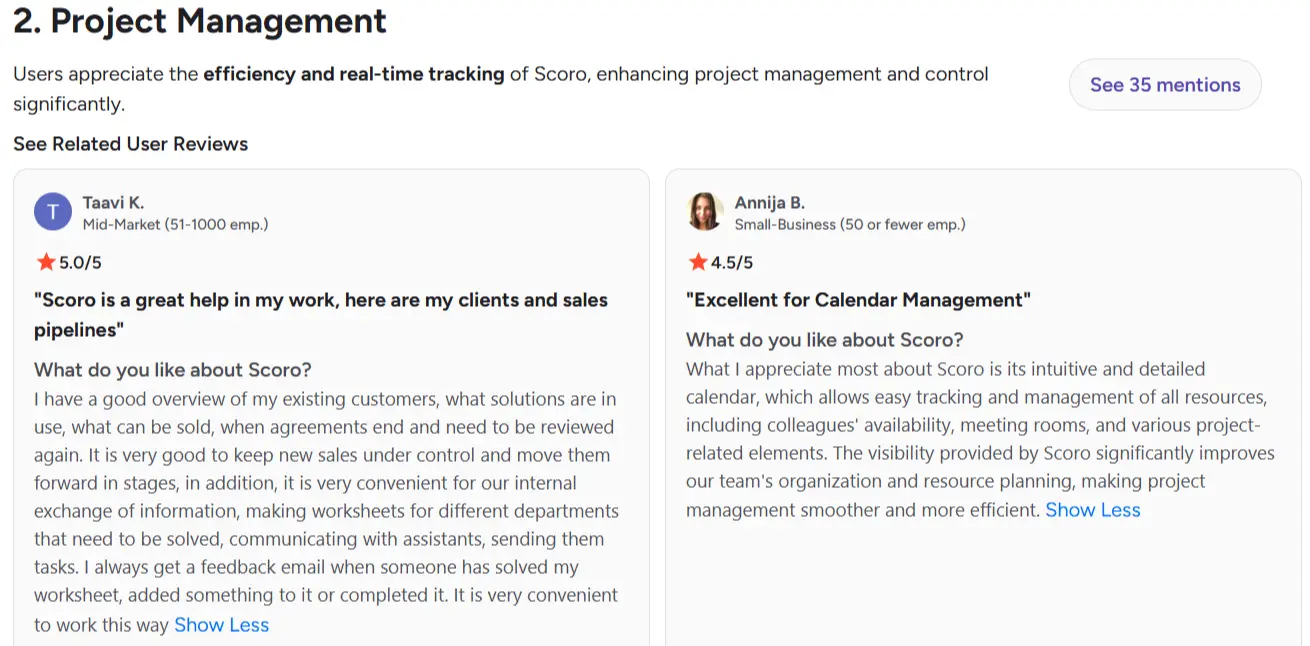Select the See Related User Reviews label
Image resolution: width=1310 pixels, height=646 pixels.
129,143
